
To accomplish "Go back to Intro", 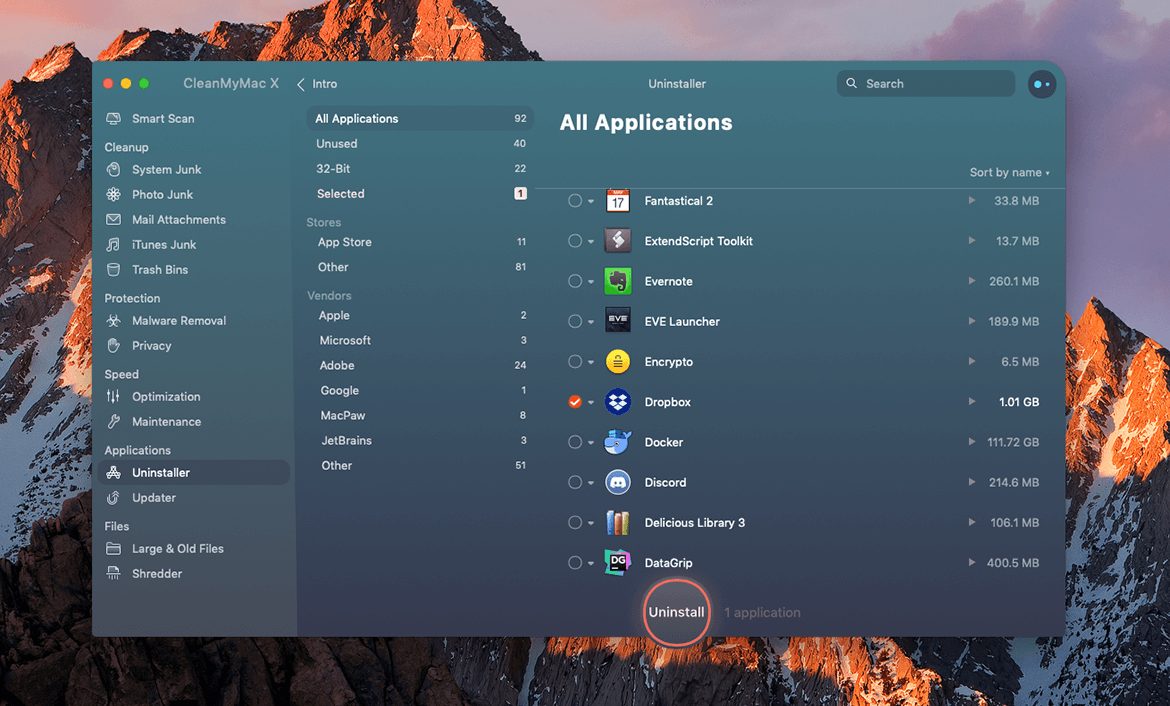I will (x=317, y=84).
